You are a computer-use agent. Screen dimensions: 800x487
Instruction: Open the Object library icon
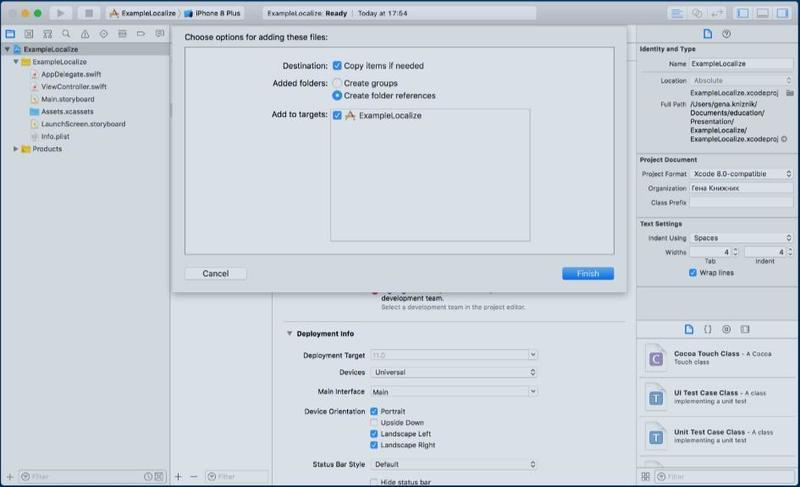(x=727, y=329)
